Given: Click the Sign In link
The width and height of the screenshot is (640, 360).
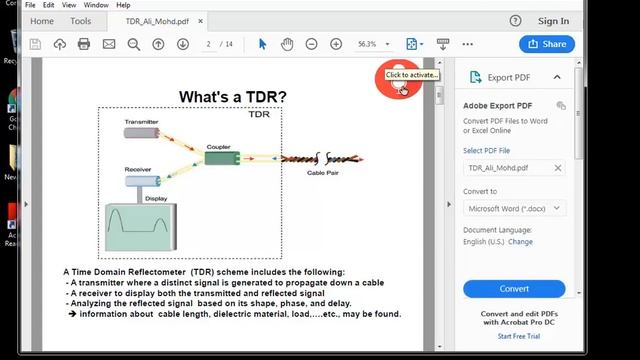Looking at the screenshot, I should 553,21.
